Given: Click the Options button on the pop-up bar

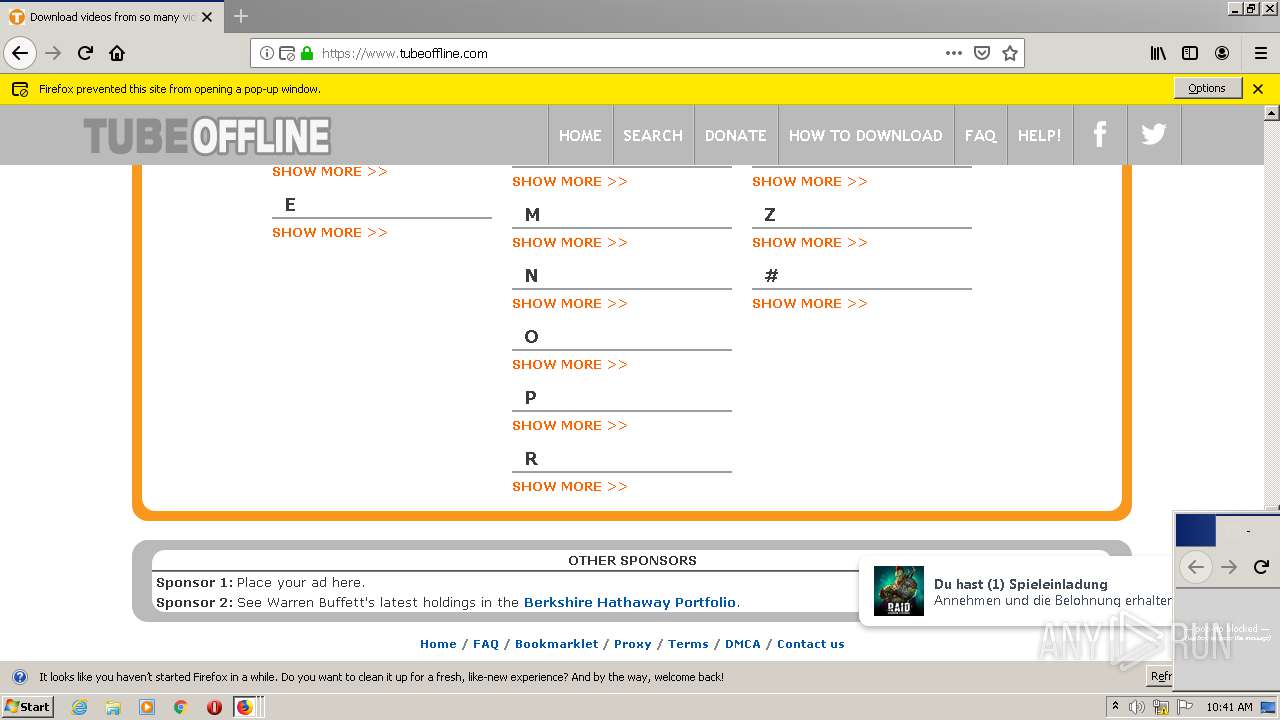Looking at the screenshot, I should (x=1207, y=88).
